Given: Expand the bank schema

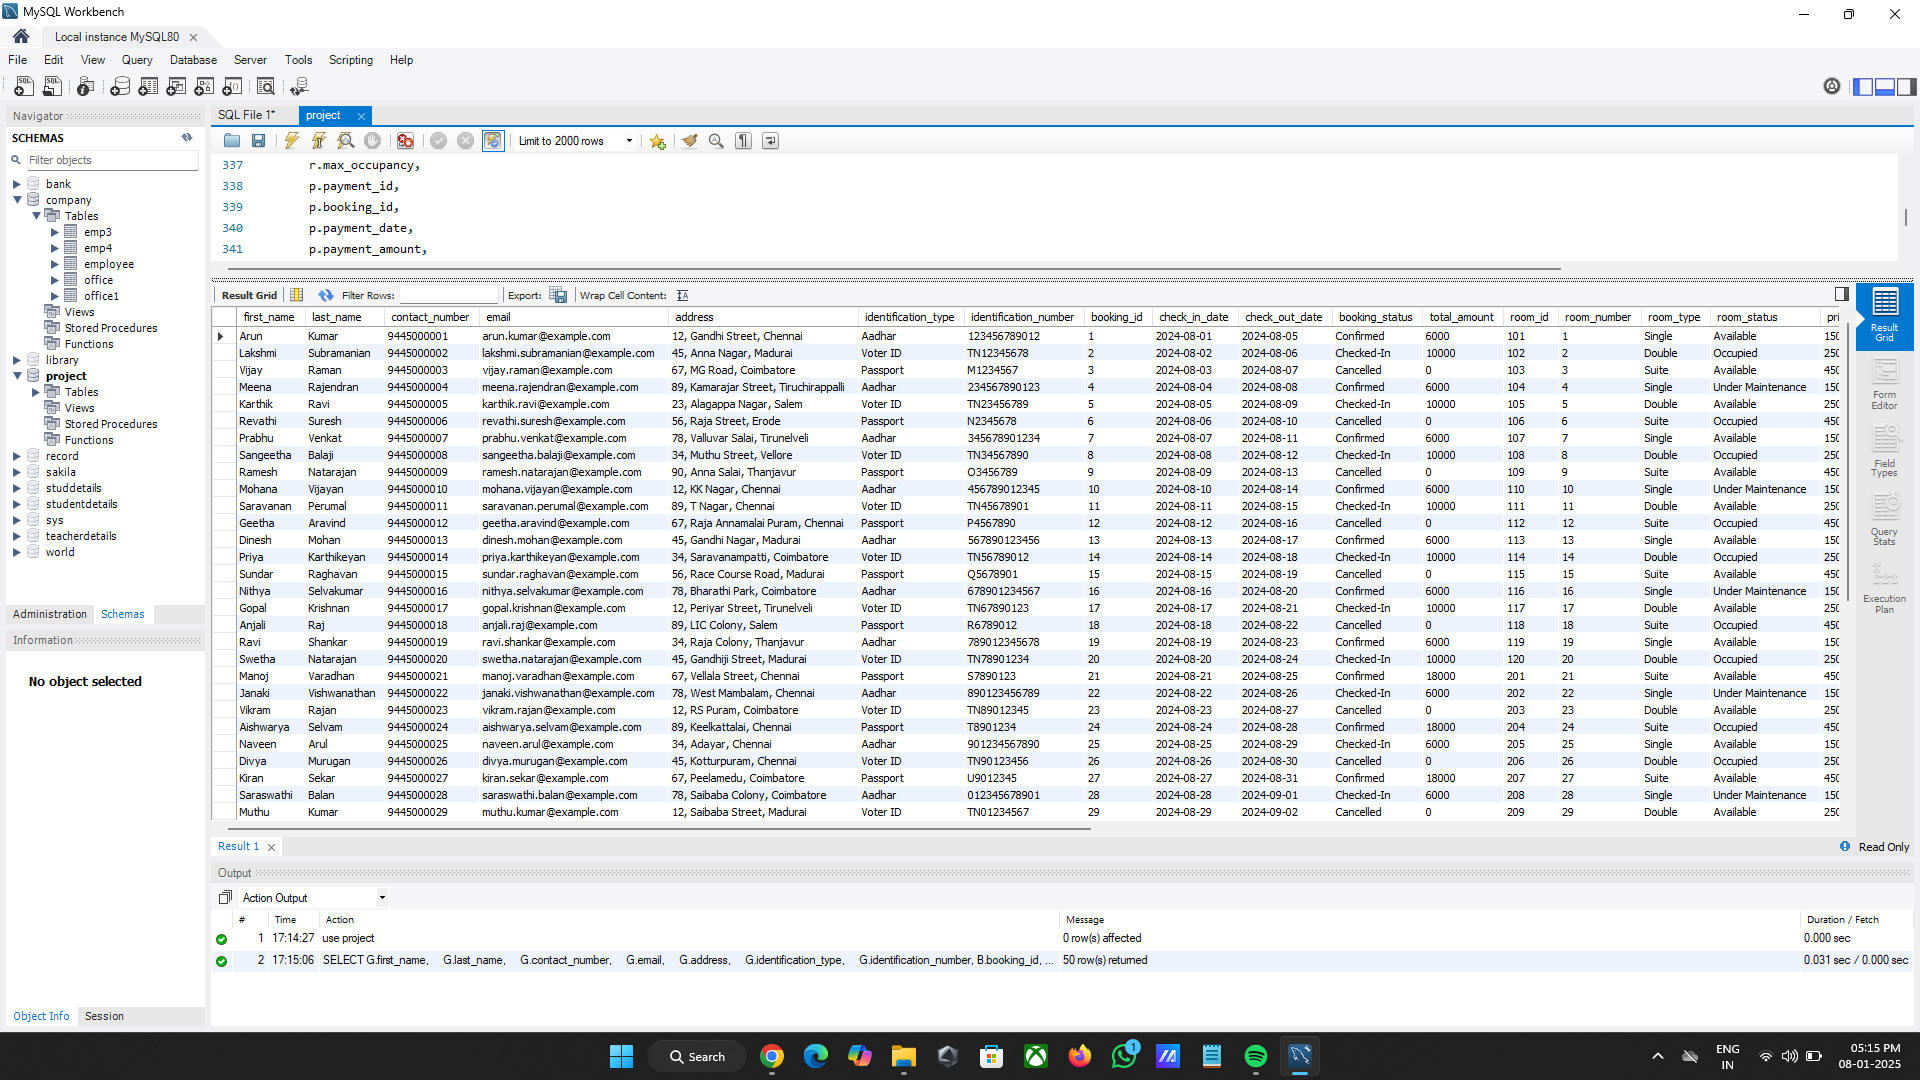Looking at the screenshot, I should 17,184.
